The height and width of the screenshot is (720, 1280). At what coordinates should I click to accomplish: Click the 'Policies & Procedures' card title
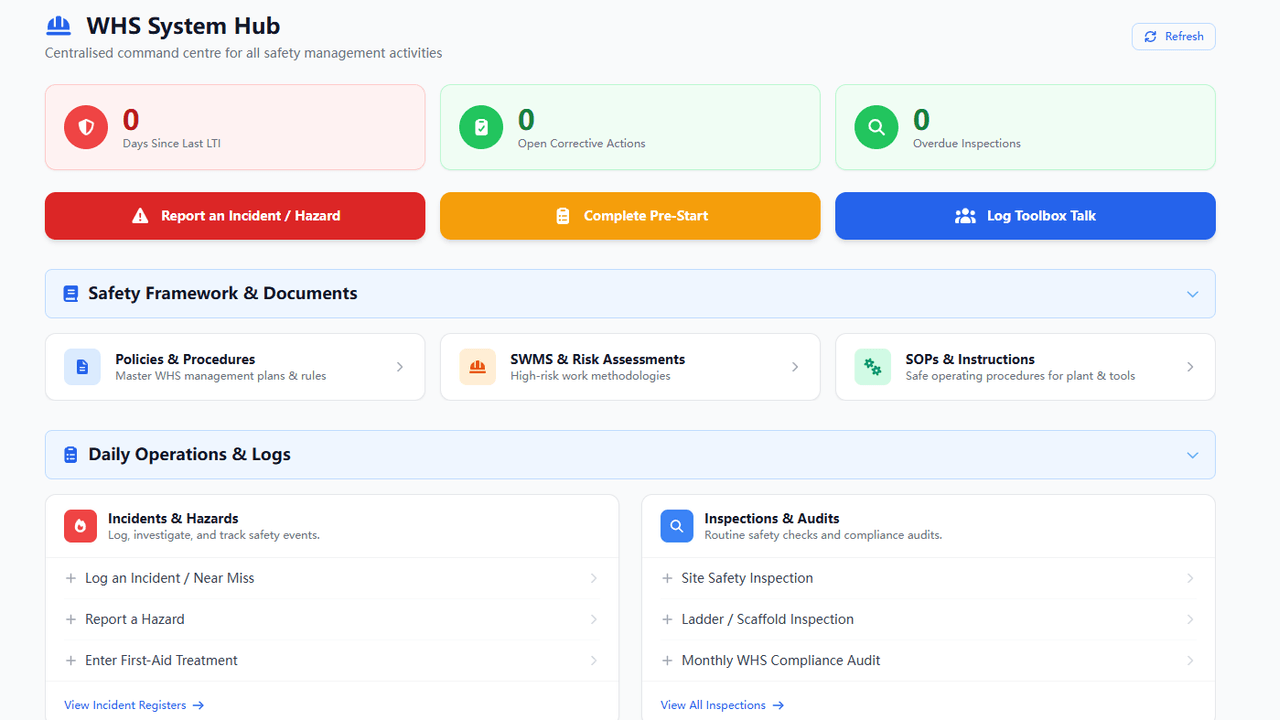click(185, 359)
